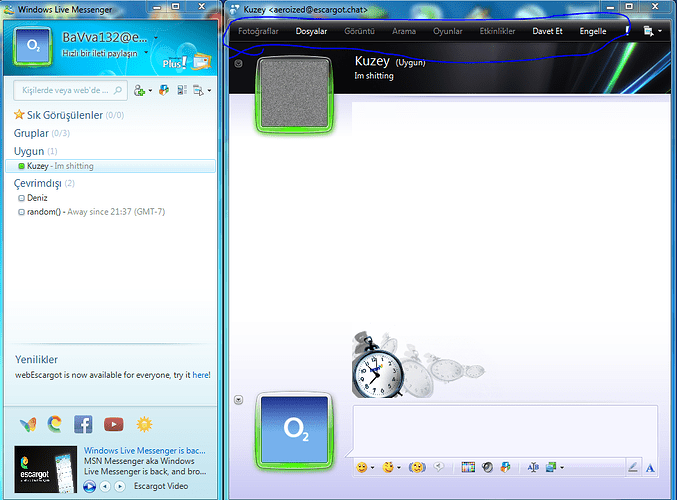This screenshot has width=677, height=500.
Task: Click the sound speaker icon in chat toolbar
Action: (x=487, y=467)
